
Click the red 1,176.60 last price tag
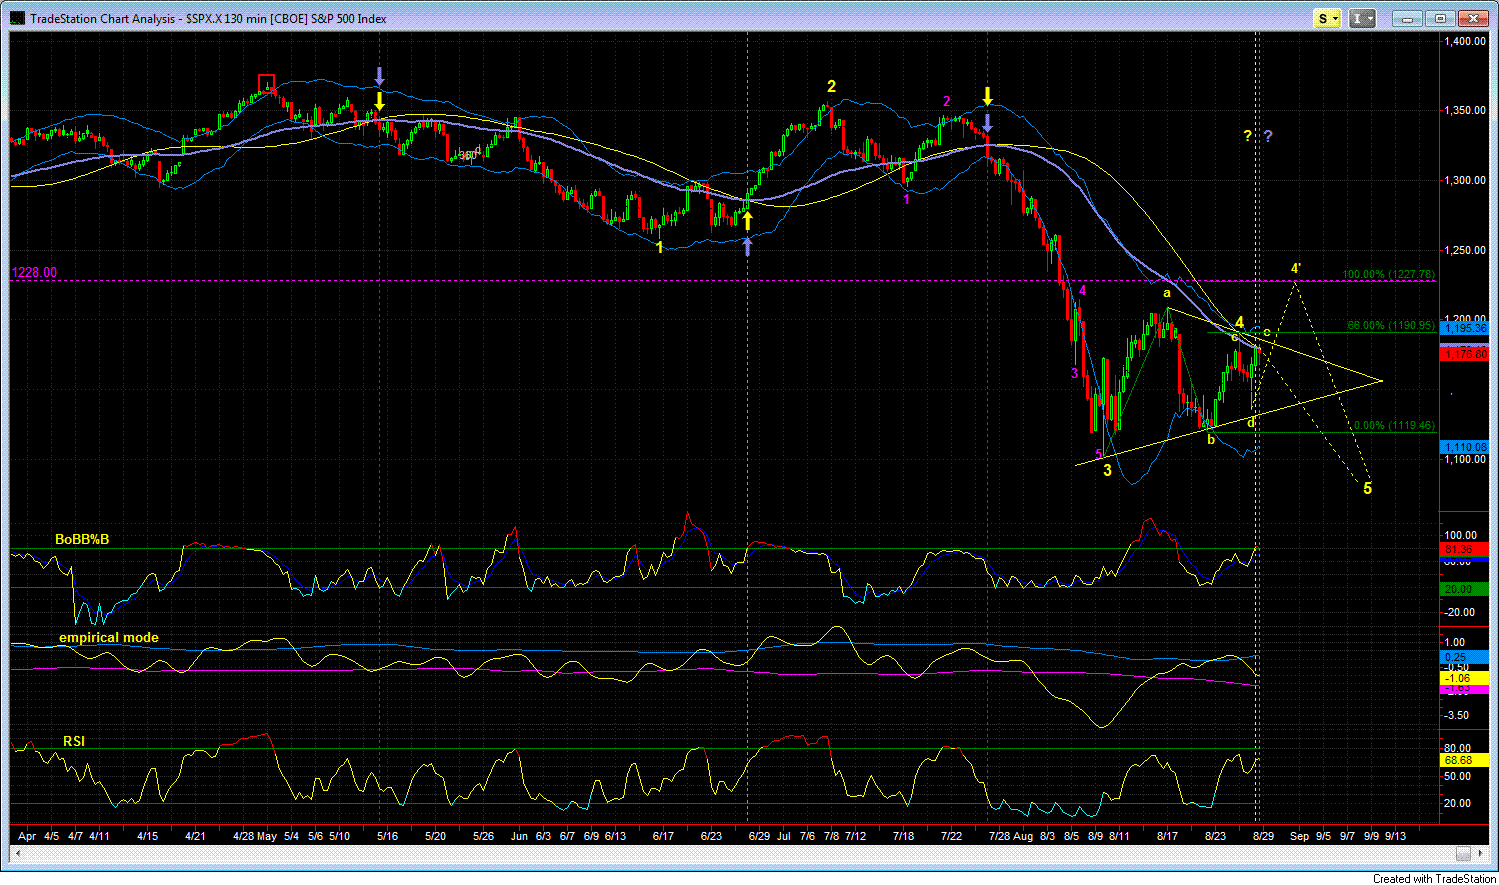pos(1465,354)
